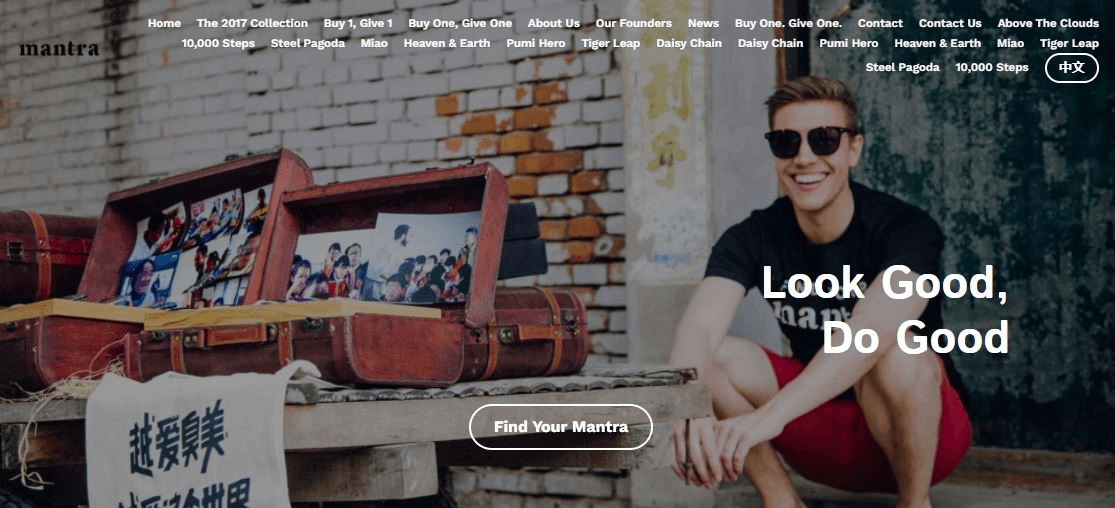The image size is (1115, 508).
Task: Open the News link
Action: tap(703, 23)
